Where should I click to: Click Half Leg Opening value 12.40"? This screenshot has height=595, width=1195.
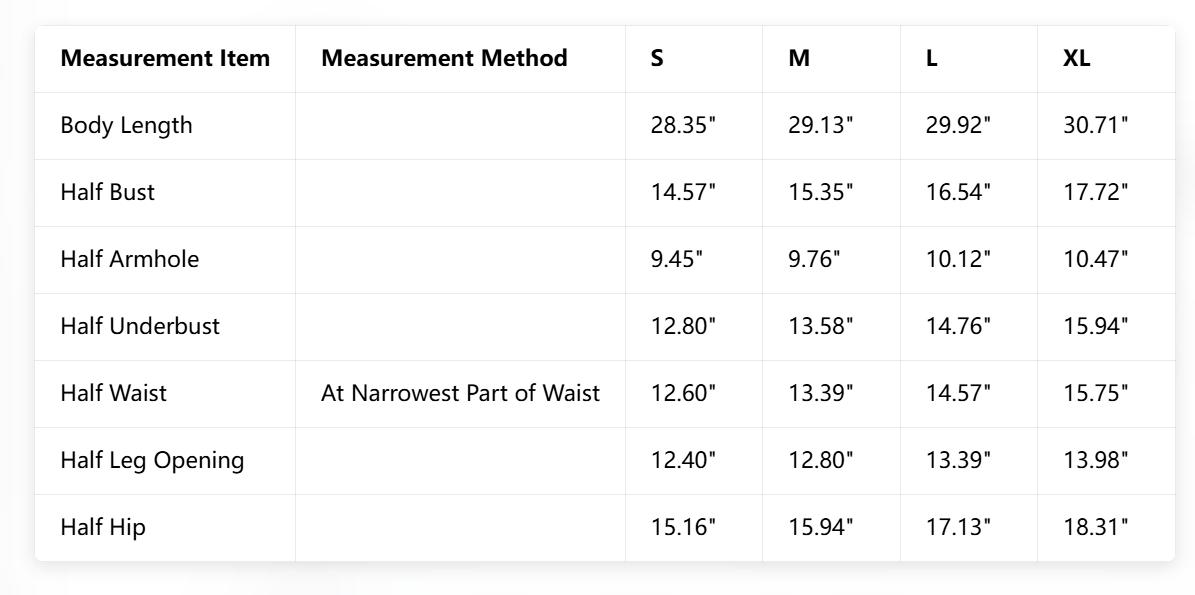click(684, 460)
